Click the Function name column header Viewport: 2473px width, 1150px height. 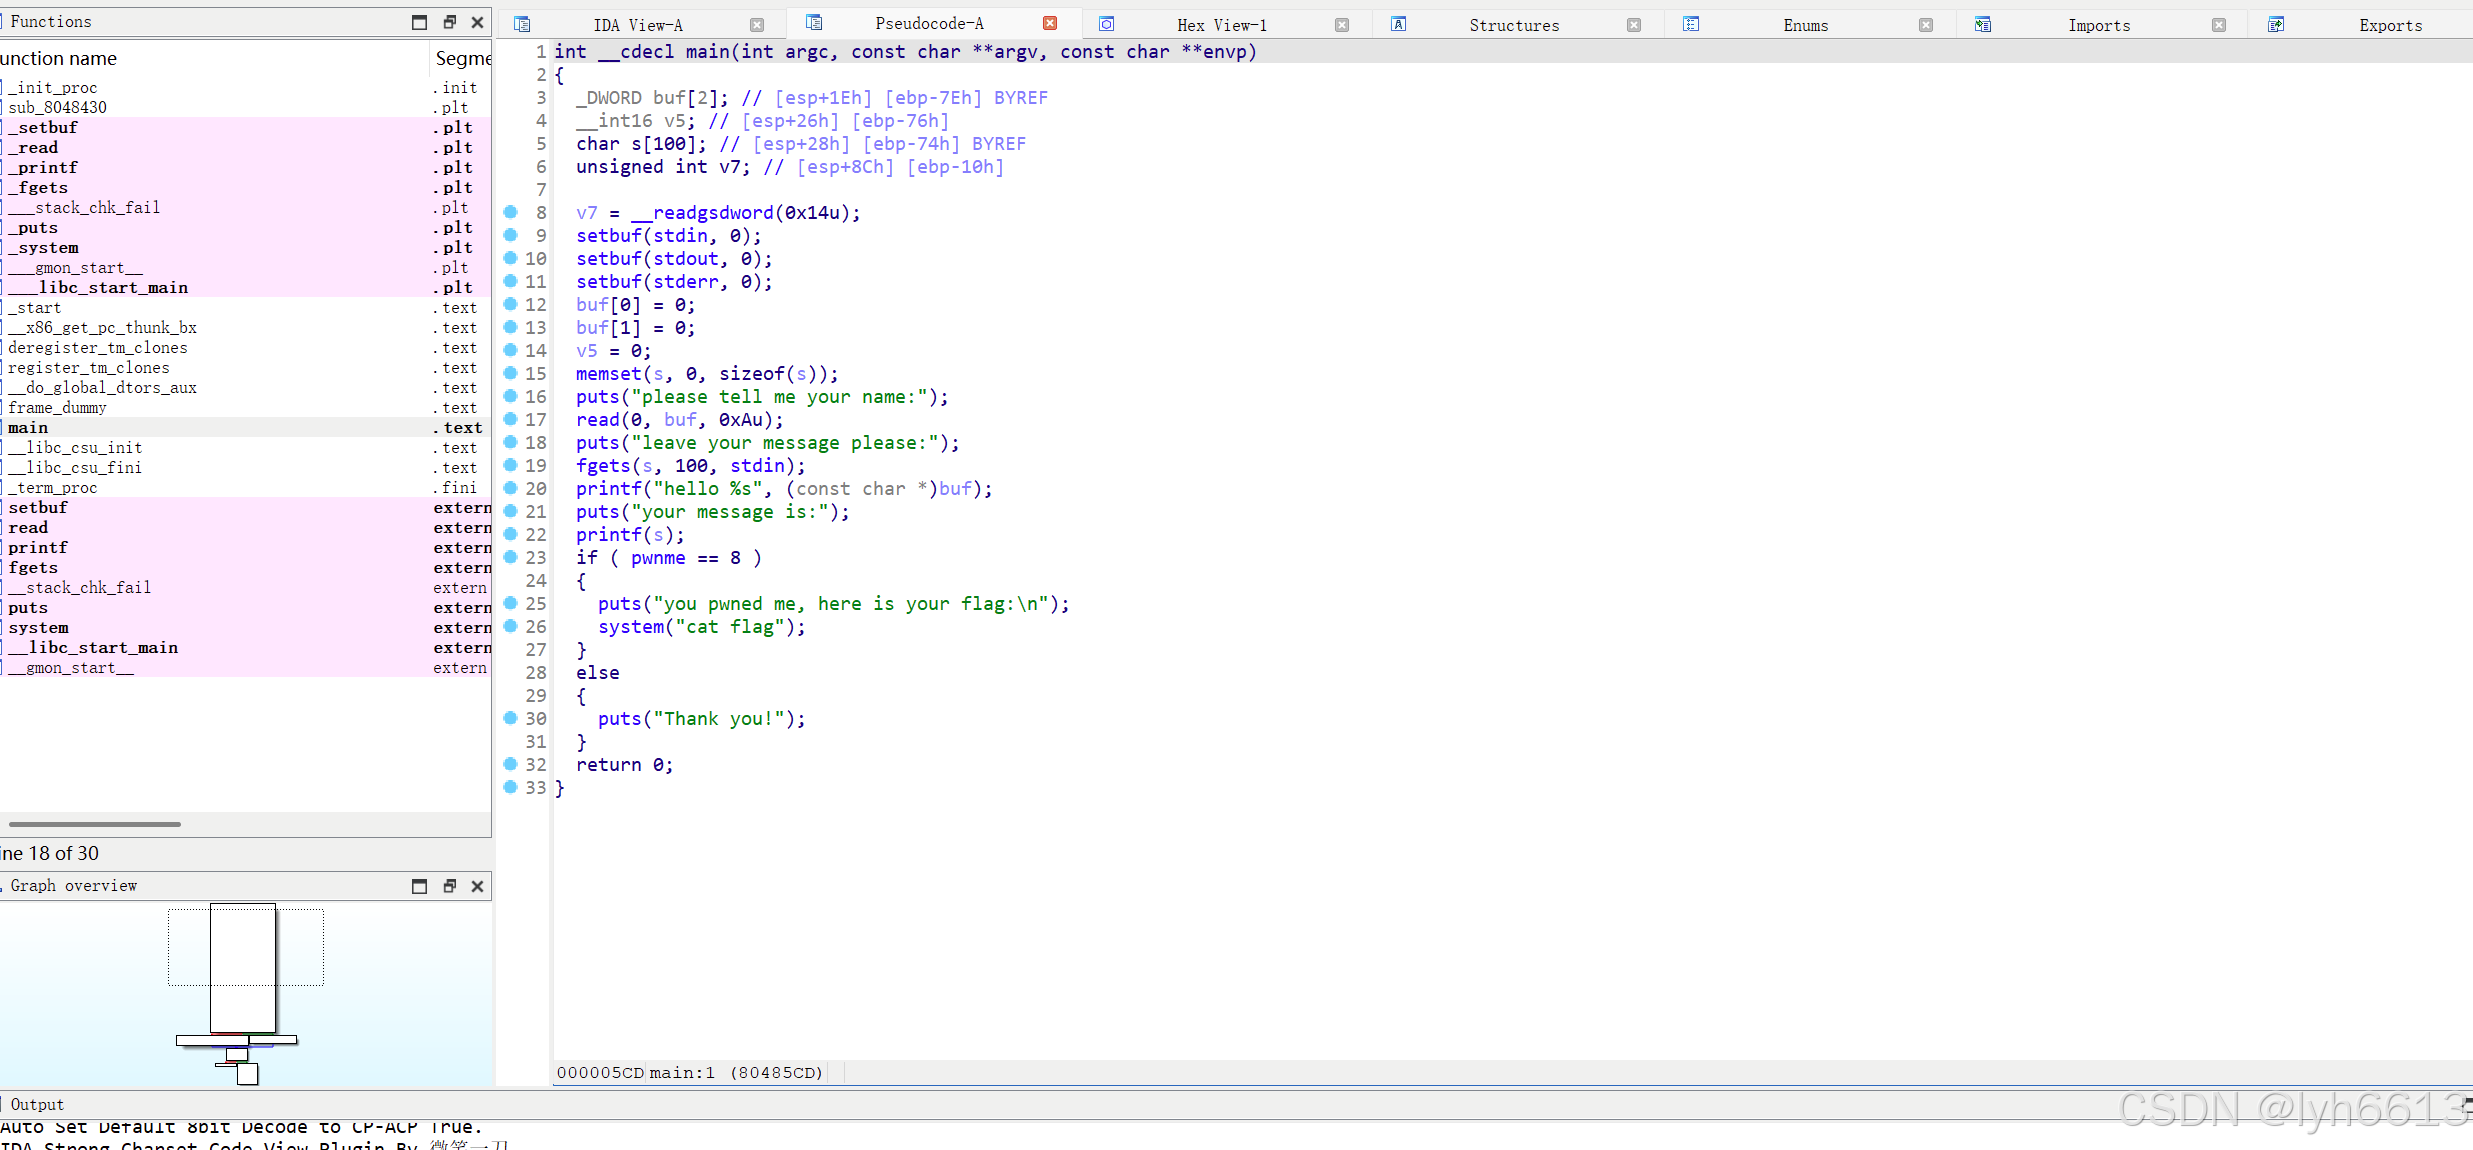click(x=60, y=59)
